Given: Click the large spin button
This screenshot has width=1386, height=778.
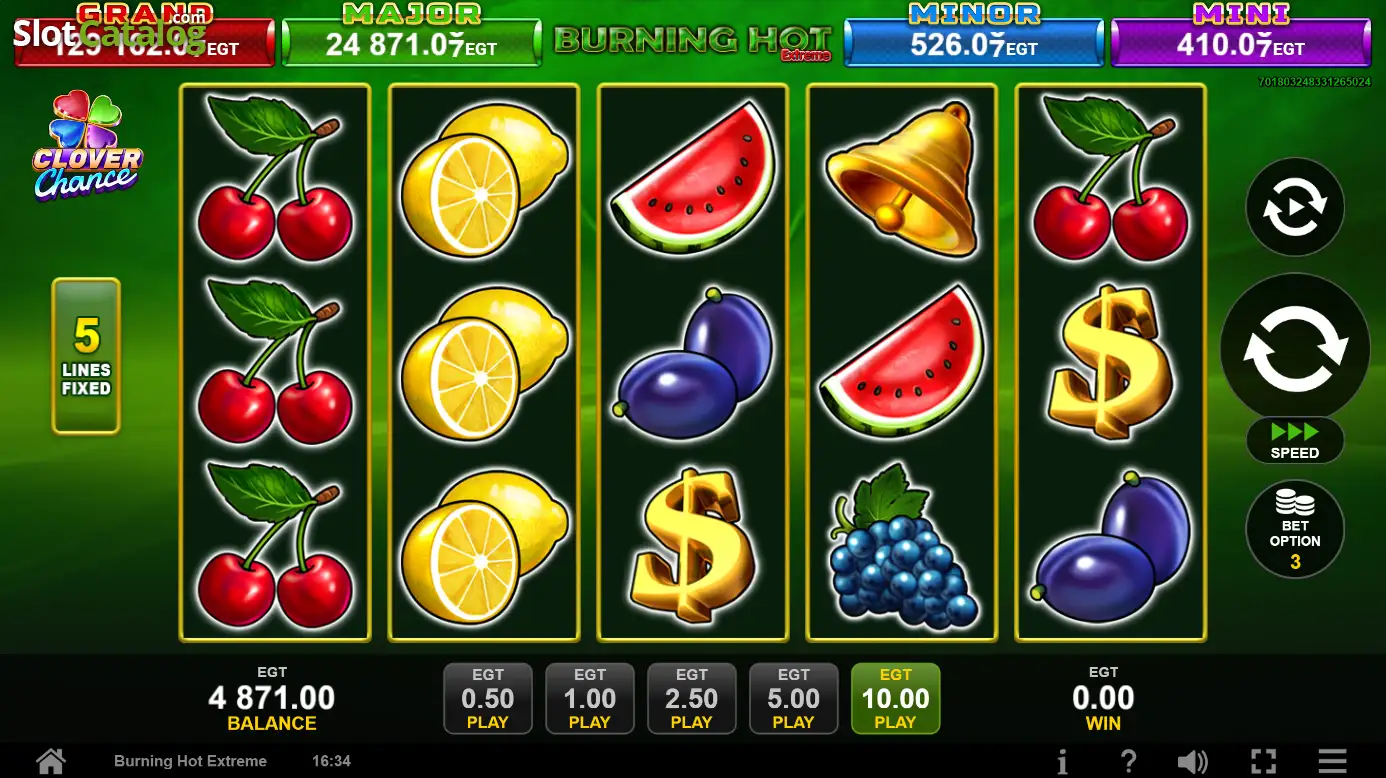Looking at the screenshot, I should [x=1295, y=349].
